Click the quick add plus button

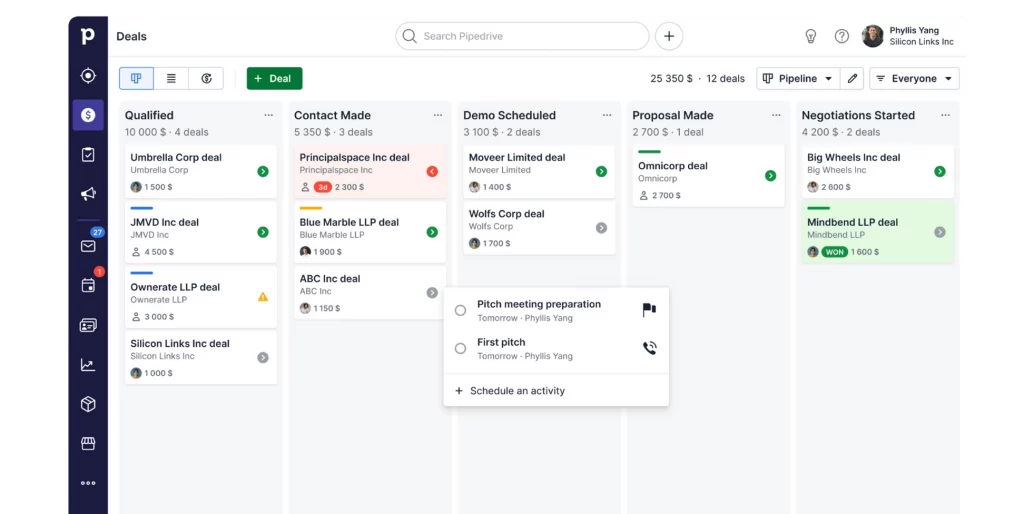point(669,36)
